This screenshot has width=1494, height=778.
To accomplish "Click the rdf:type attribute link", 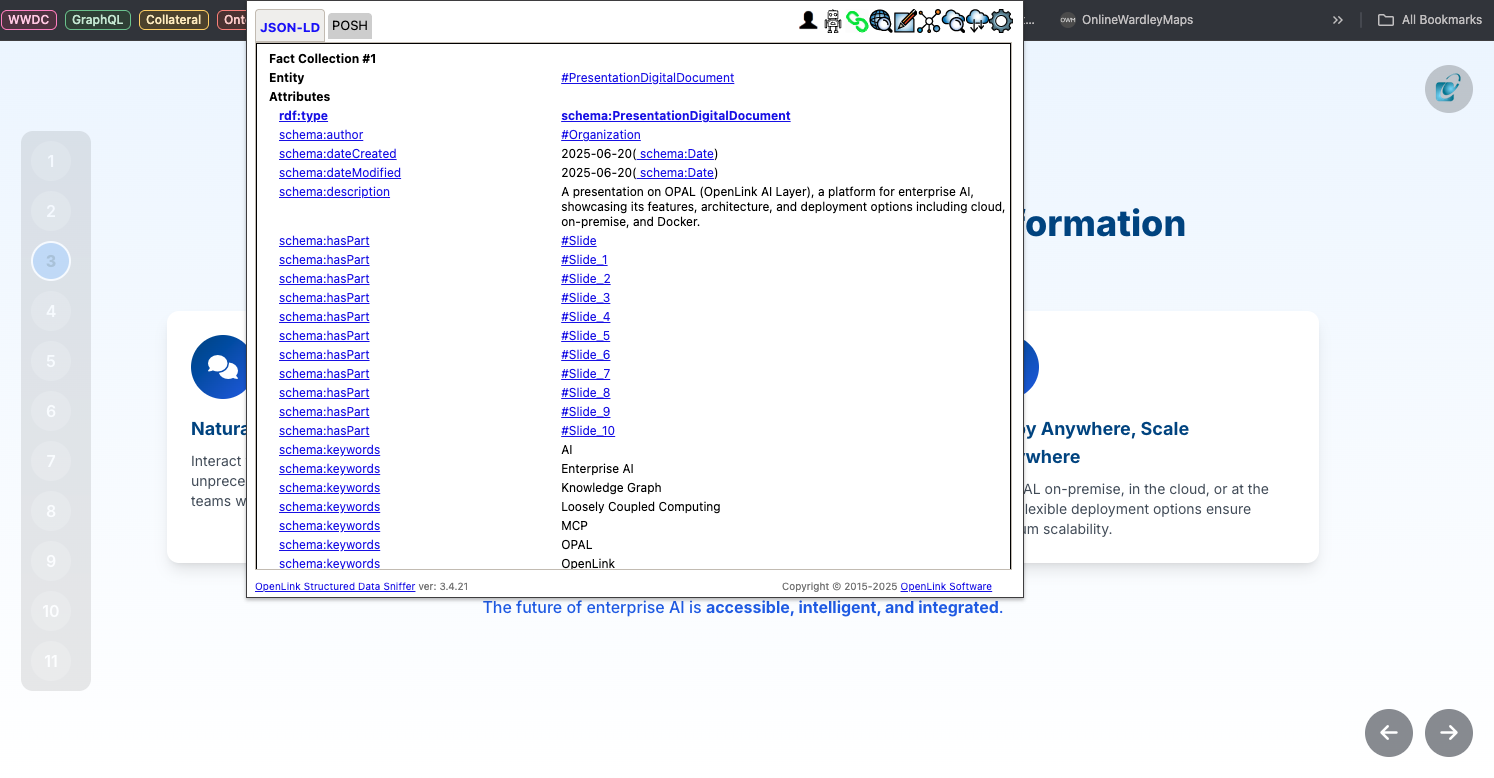I will tap(303, 116).
